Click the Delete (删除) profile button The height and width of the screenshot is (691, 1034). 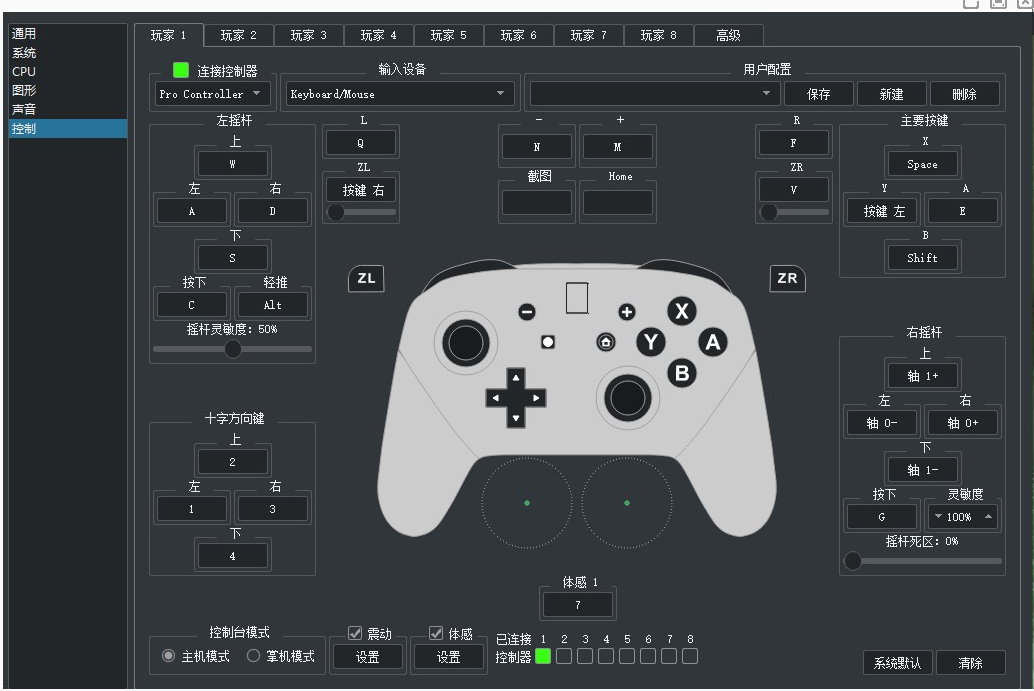click(965, 94)
